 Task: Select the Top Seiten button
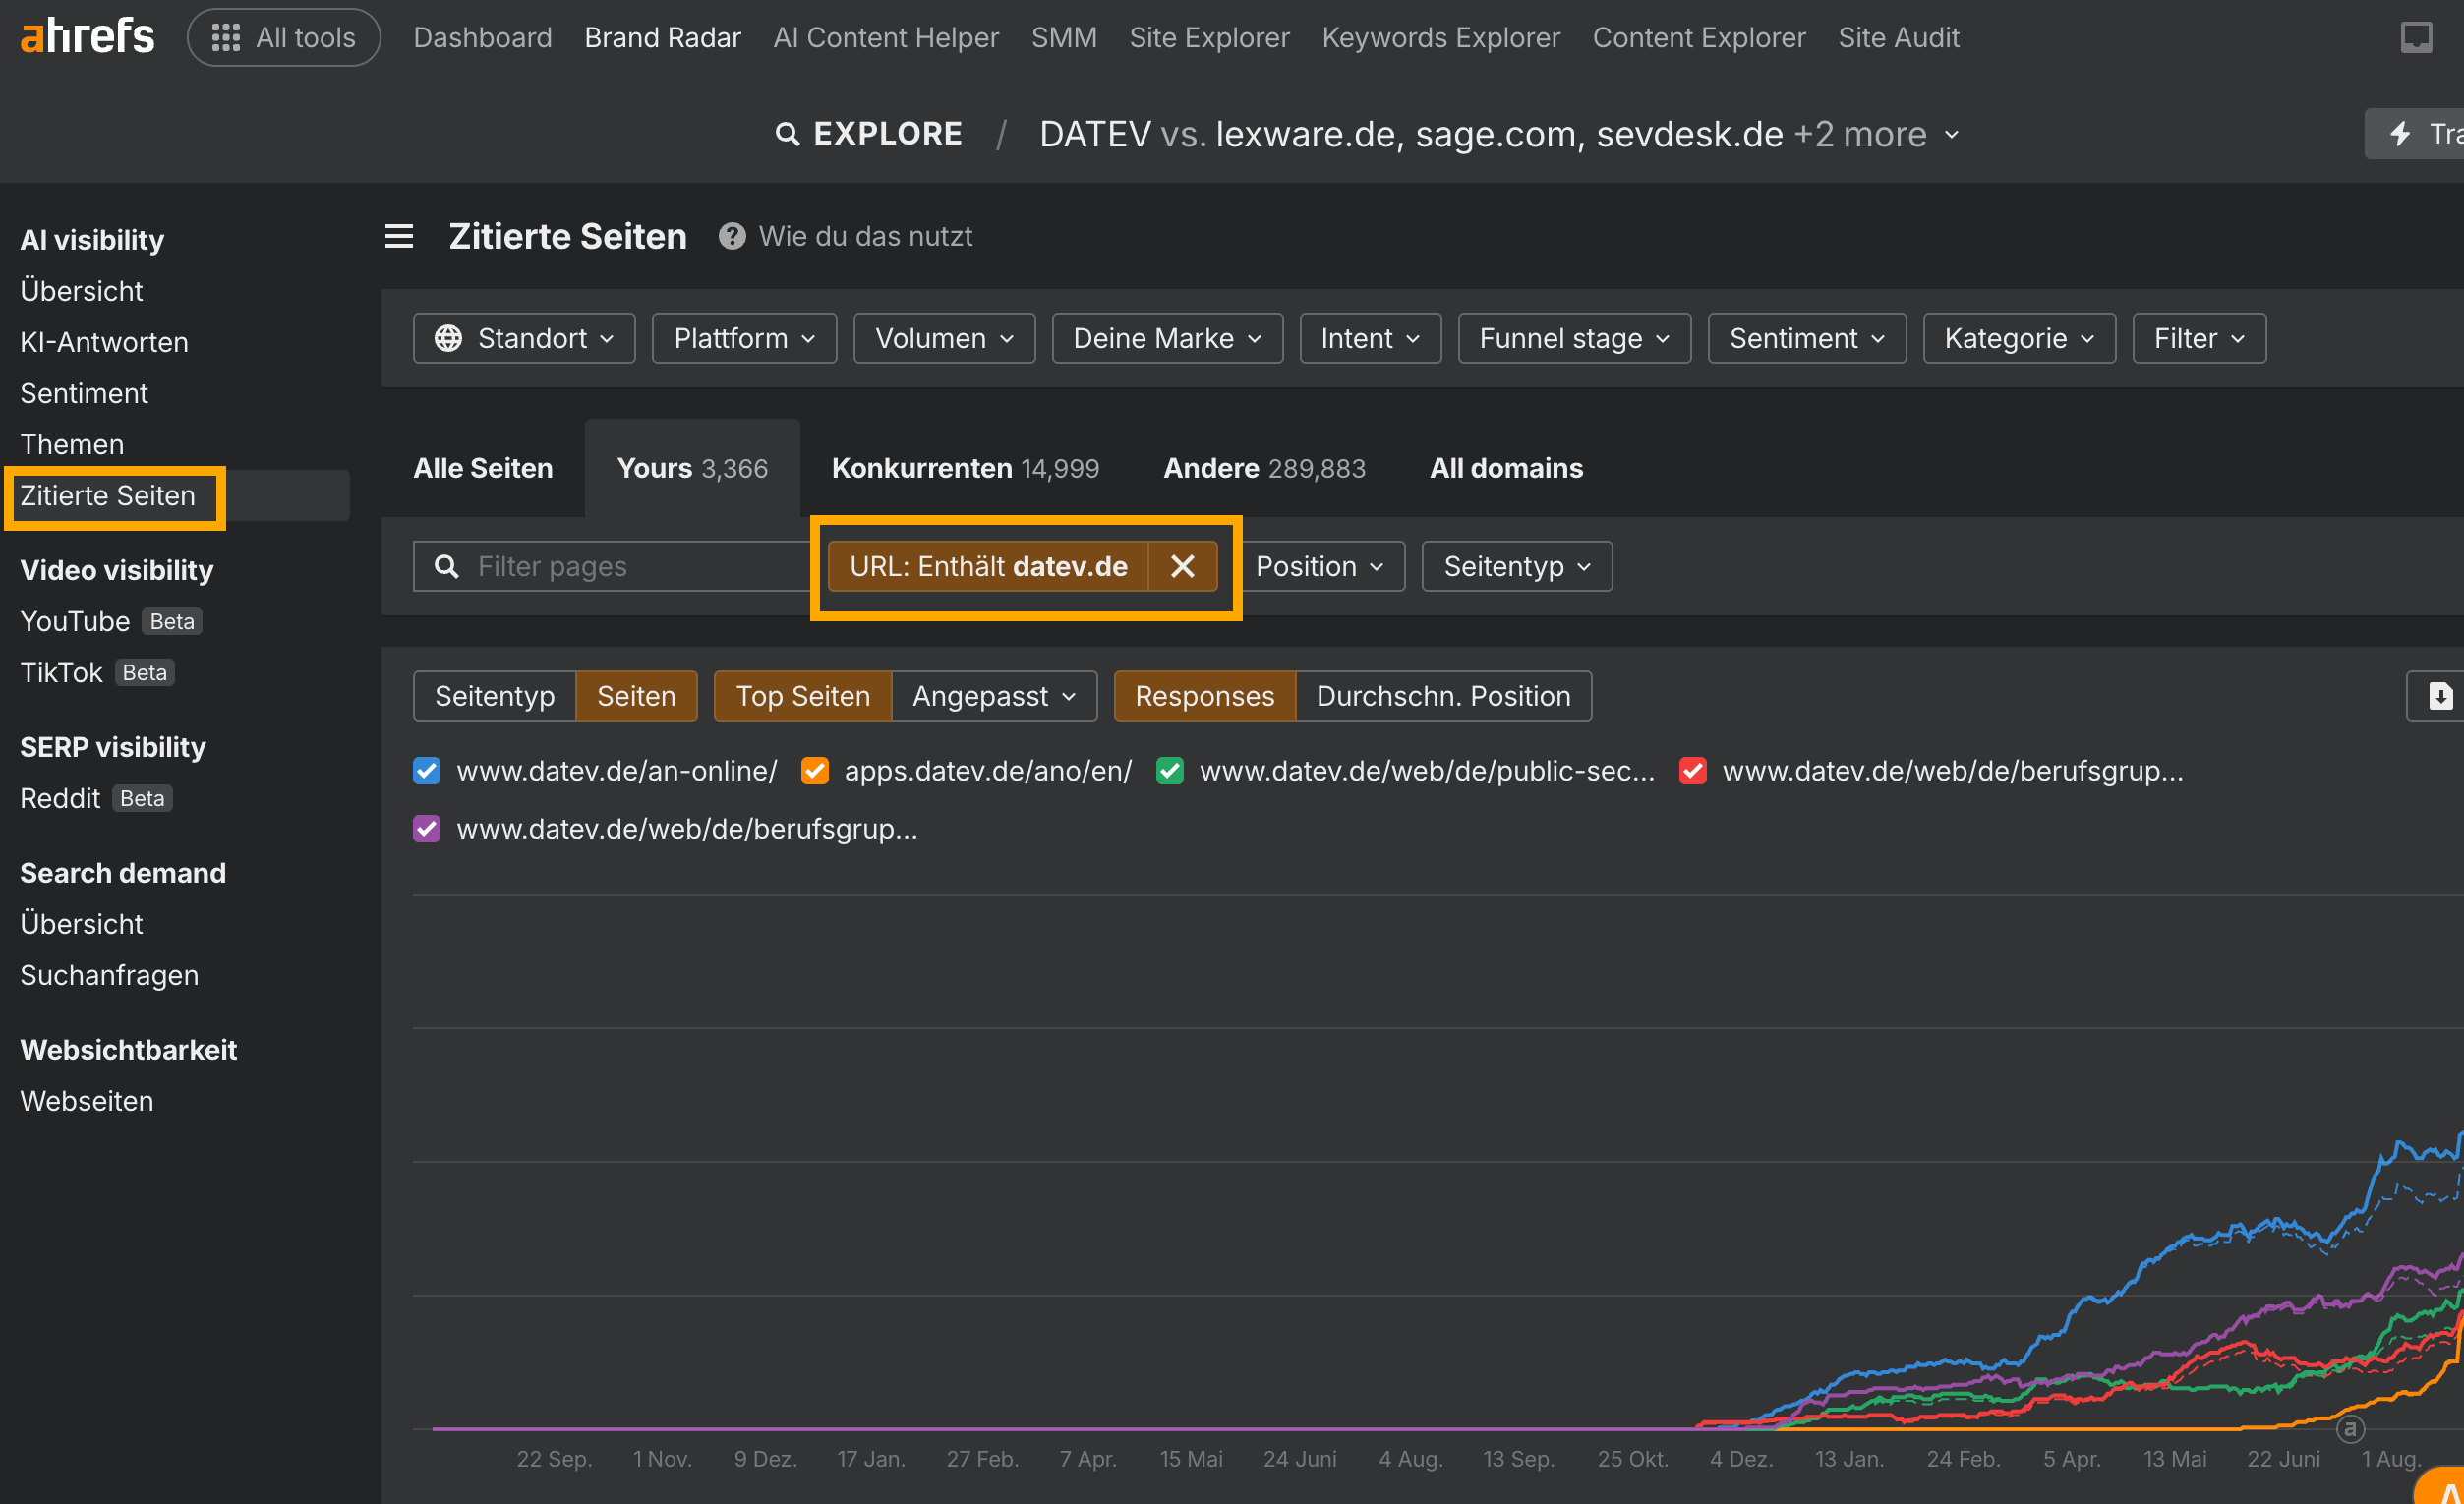[803, 696]
